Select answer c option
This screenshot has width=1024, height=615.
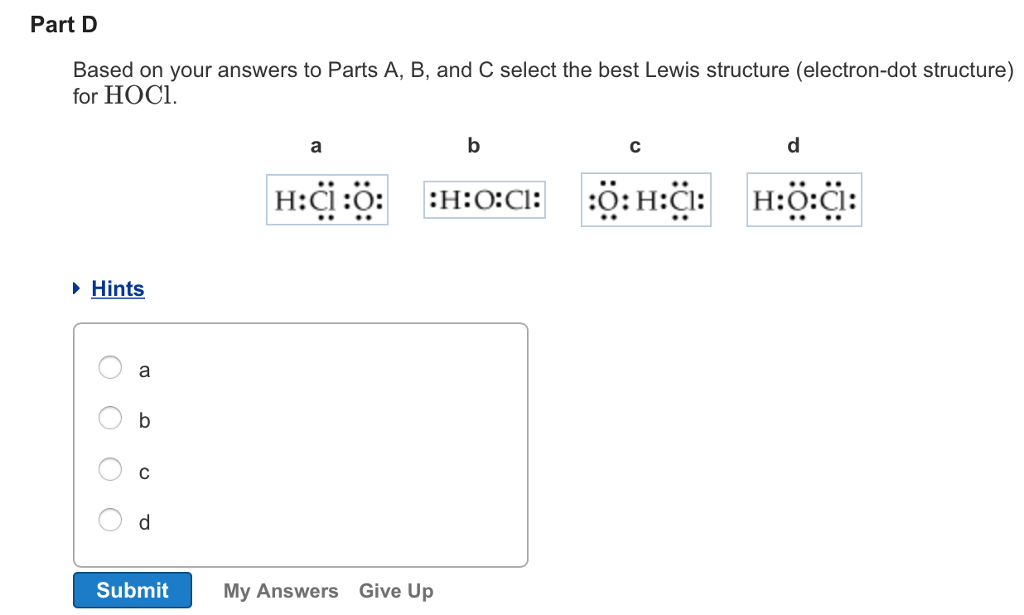pyautogui.click(x=110, y=469)
